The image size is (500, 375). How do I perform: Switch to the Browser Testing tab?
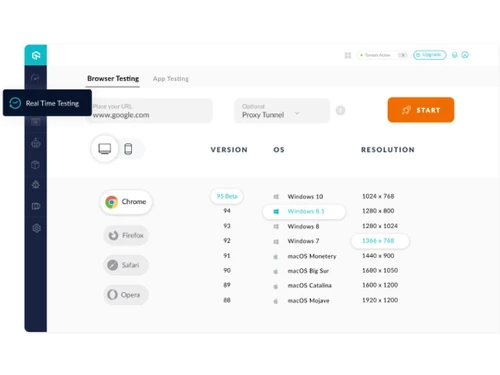point(113,79)
